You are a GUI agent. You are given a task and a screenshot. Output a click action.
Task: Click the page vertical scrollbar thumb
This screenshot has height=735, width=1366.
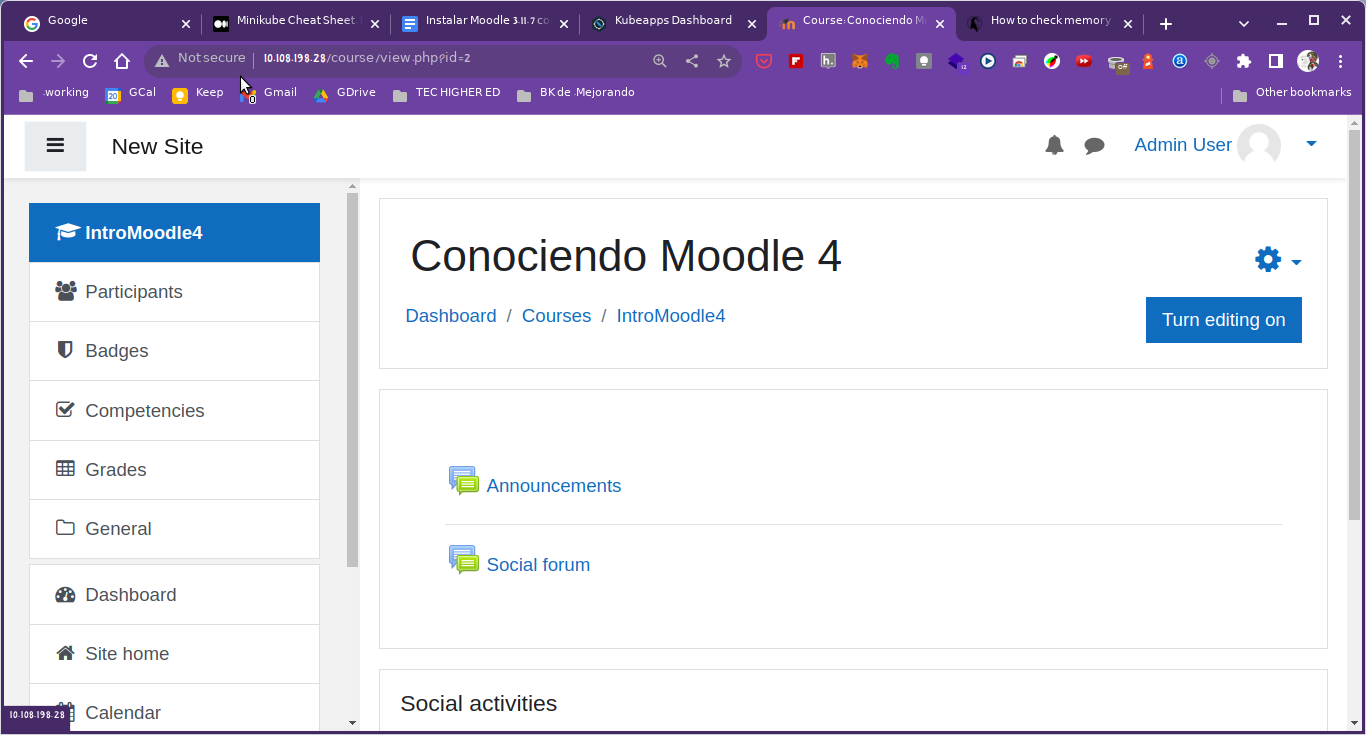pos(1356,323)
